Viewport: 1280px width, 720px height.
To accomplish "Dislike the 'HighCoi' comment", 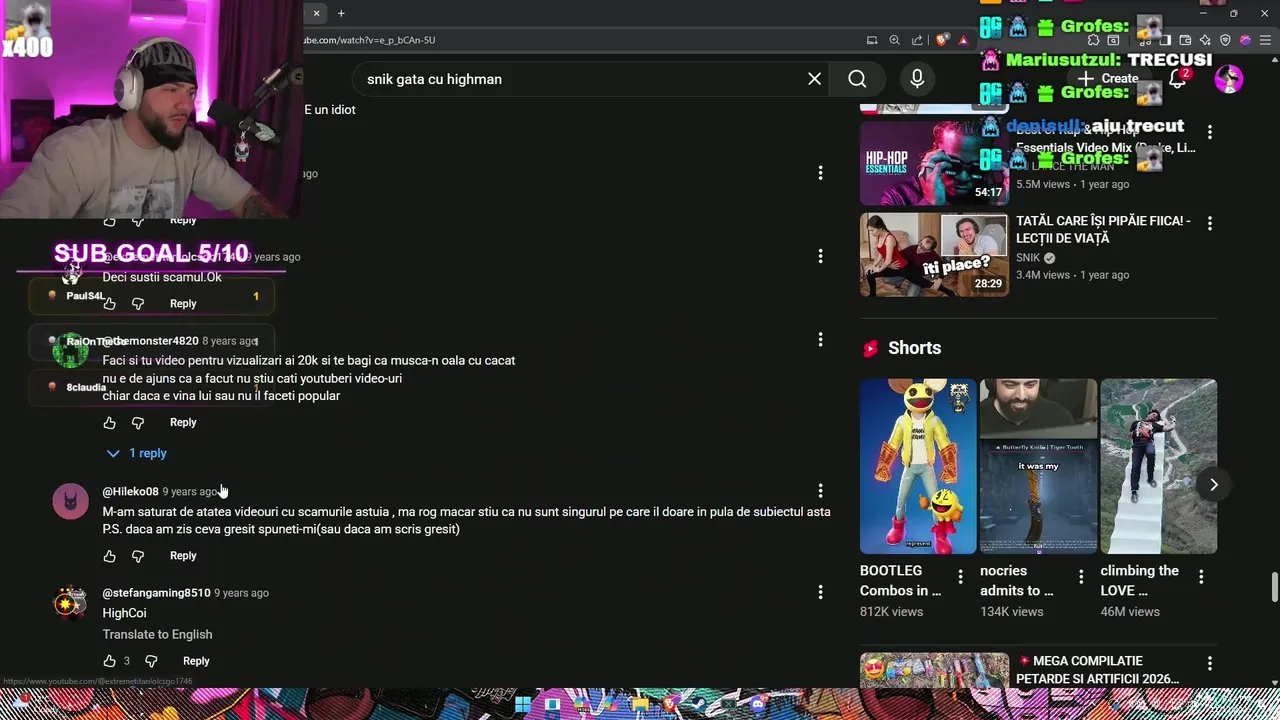I will click(x=151, y=661).
